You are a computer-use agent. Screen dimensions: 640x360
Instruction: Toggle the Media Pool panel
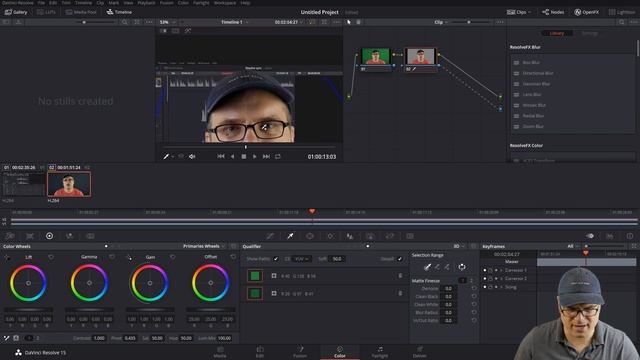point(81,12)
